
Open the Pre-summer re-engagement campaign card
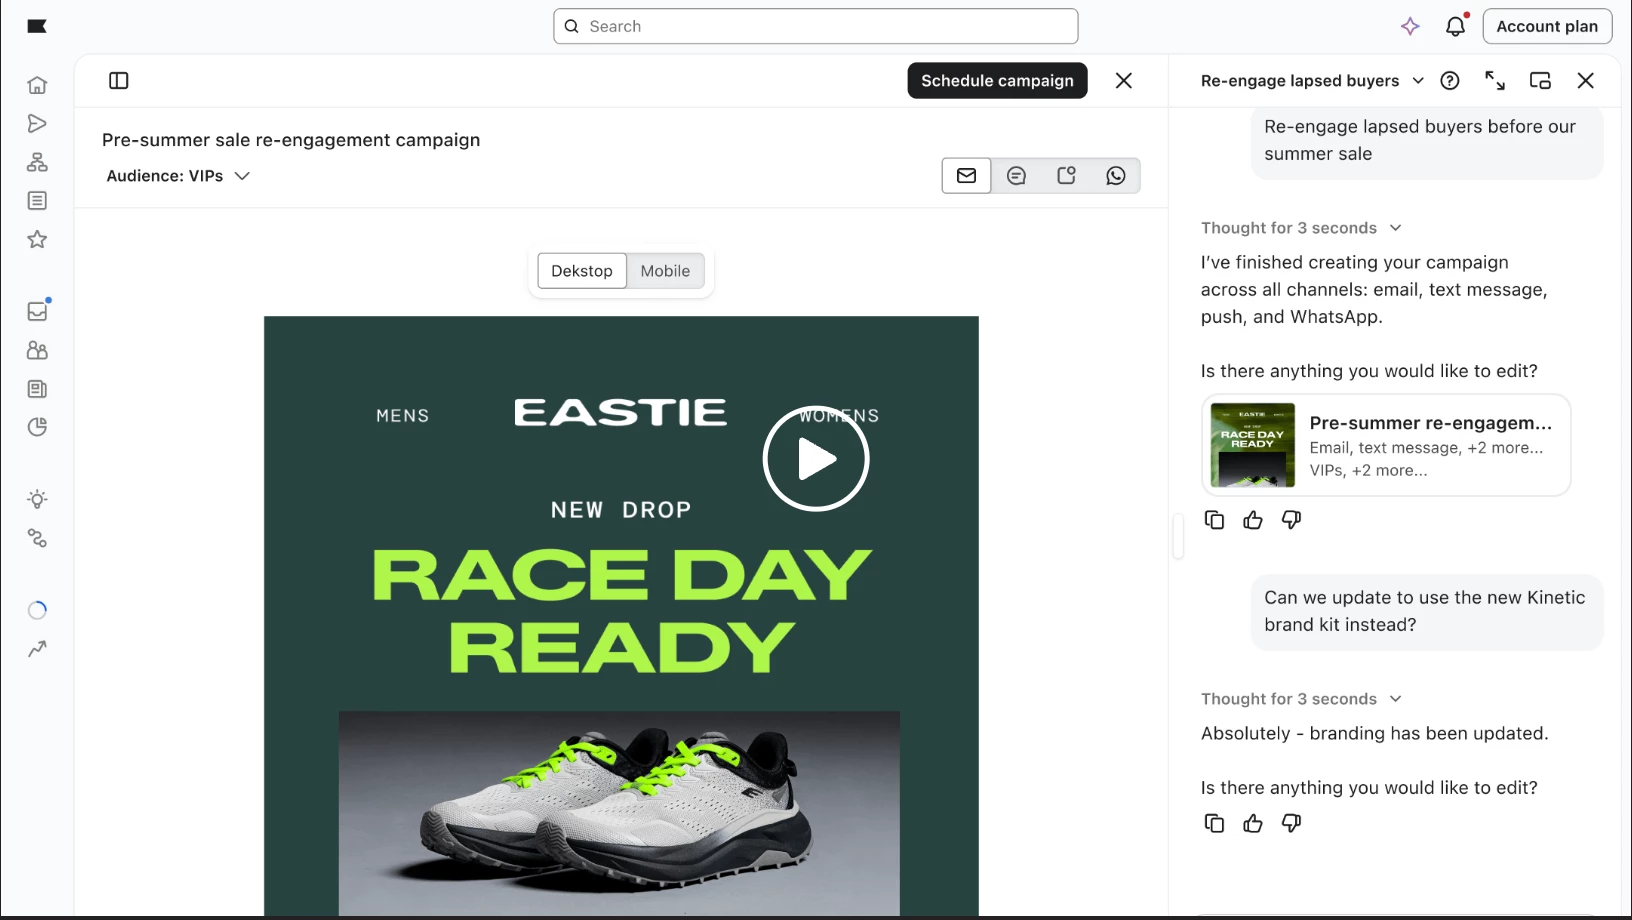pyautogui.click(x=1386, y=446)
